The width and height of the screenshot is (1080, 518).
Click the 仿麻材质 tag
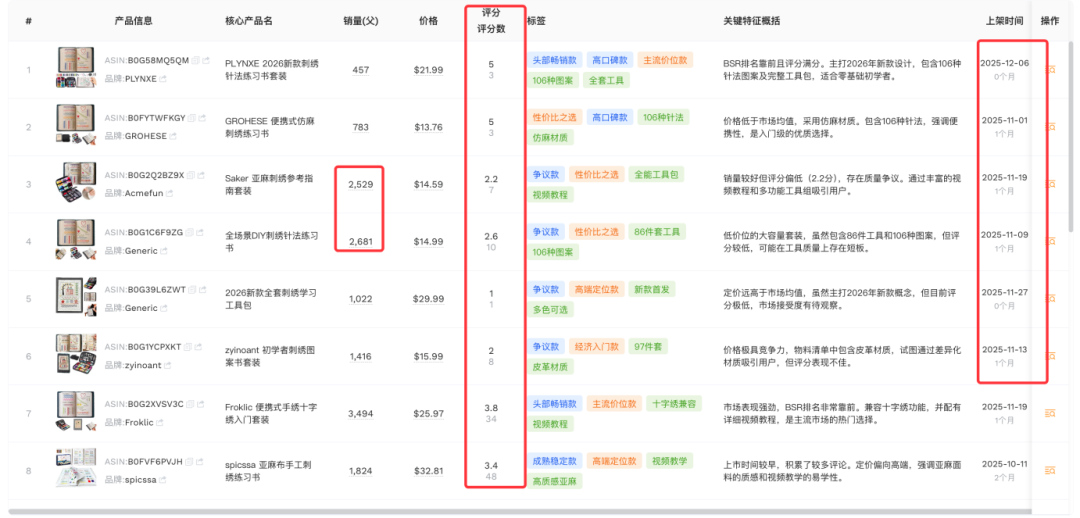click(x=550, y=138)
